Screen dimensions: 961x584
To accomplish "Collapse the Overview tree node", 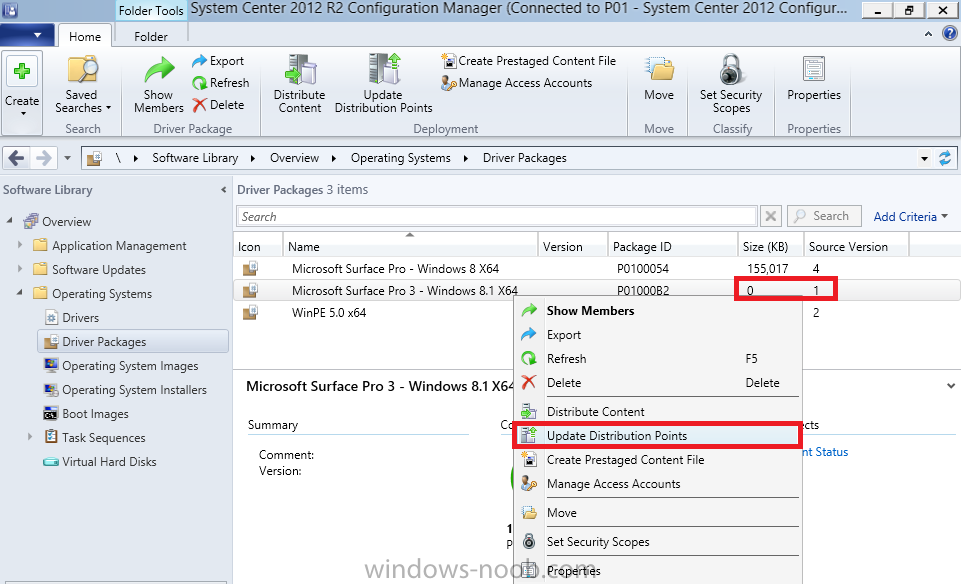I will pyautogui.click(x=9, y=220).
